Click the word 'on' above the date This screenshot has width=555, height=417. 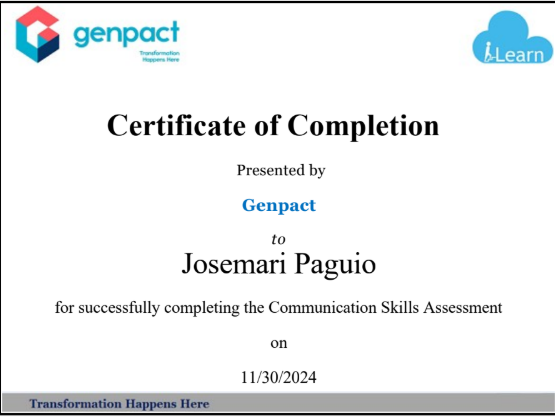click(279, 343)
